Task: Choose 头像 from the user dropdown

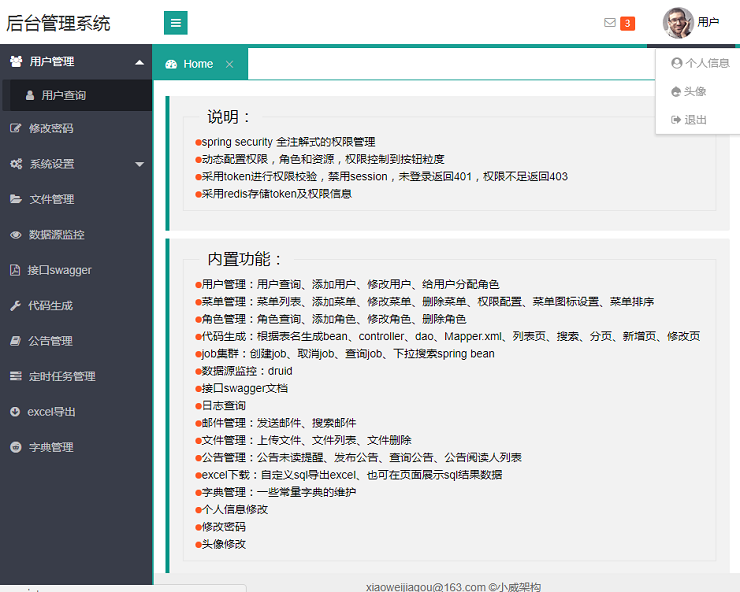Action: coord(695,92)
